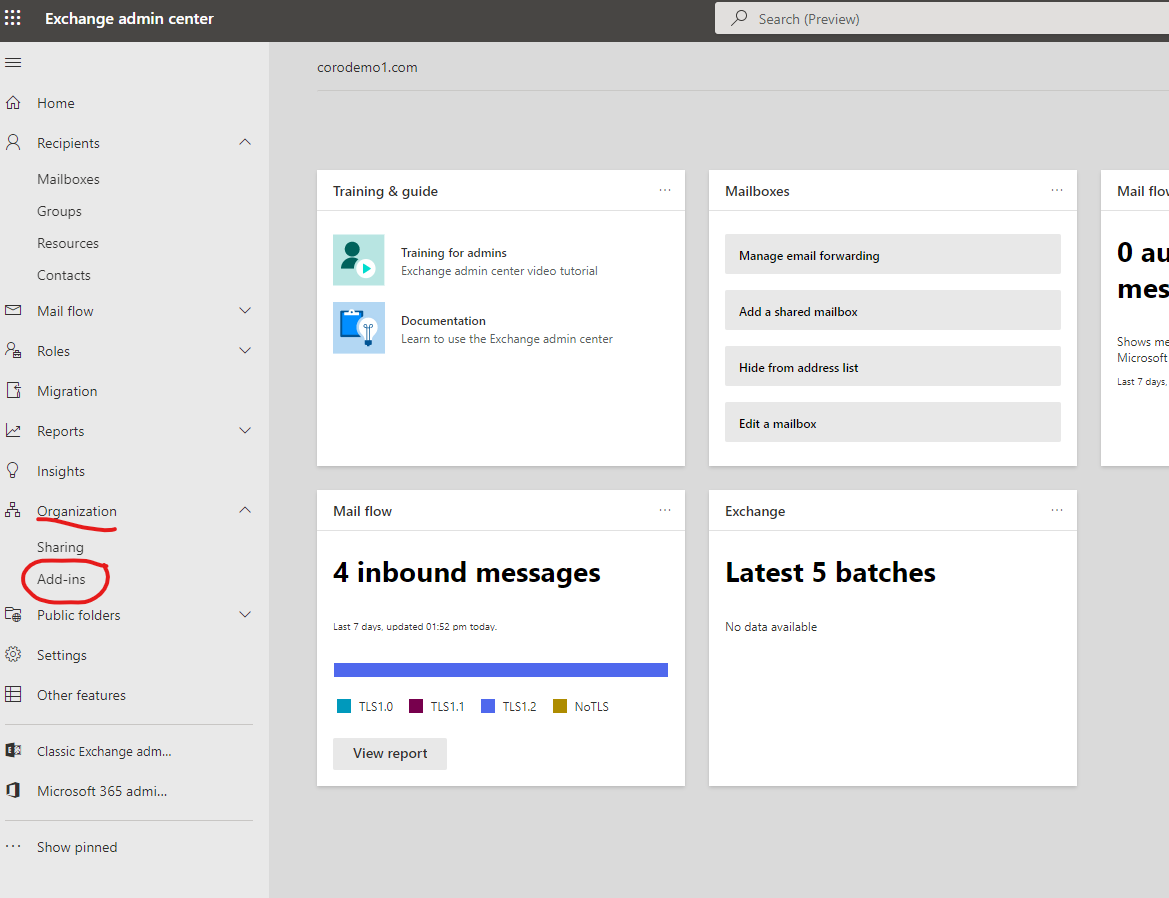The height and width of the screenshot is (898, 1169).
Task: Click the Roles person-lock icon
Action: [13, 350]
